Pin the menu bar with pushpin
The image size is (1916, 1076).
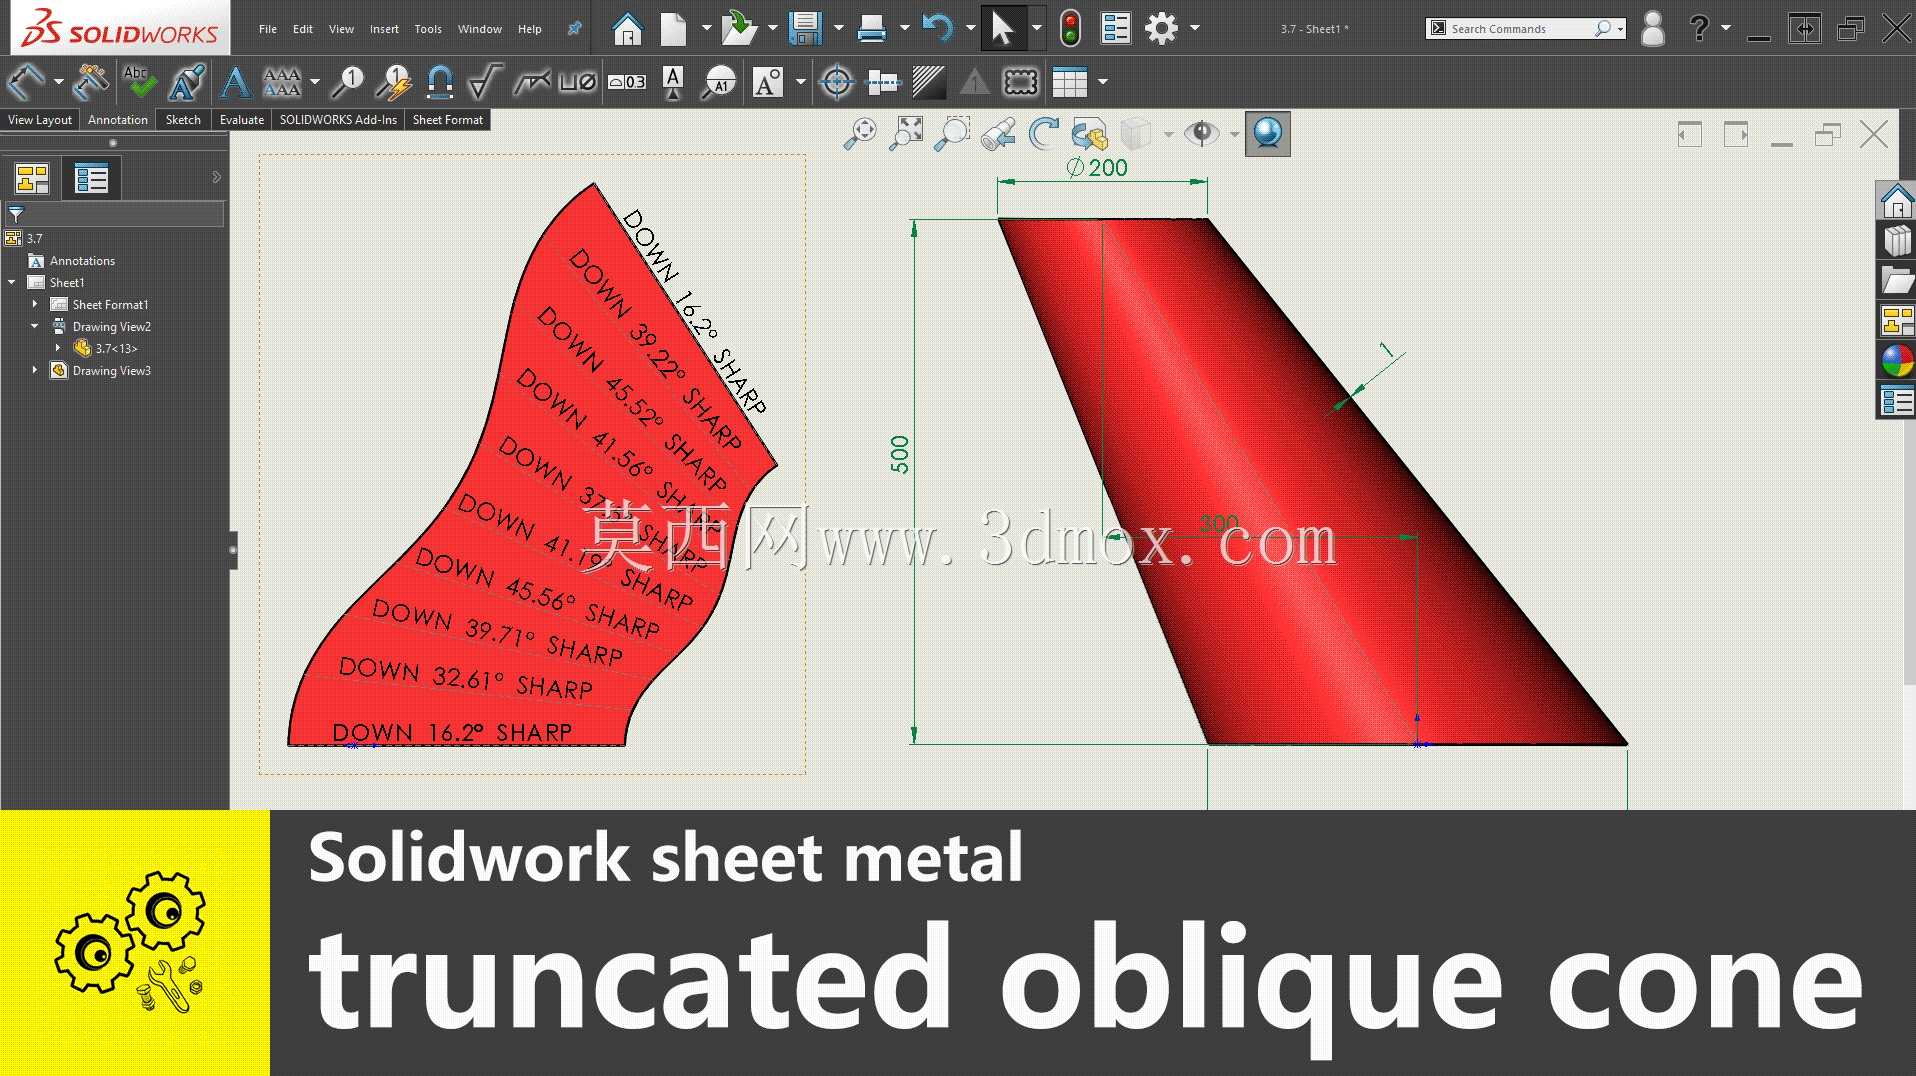(574, 29)
